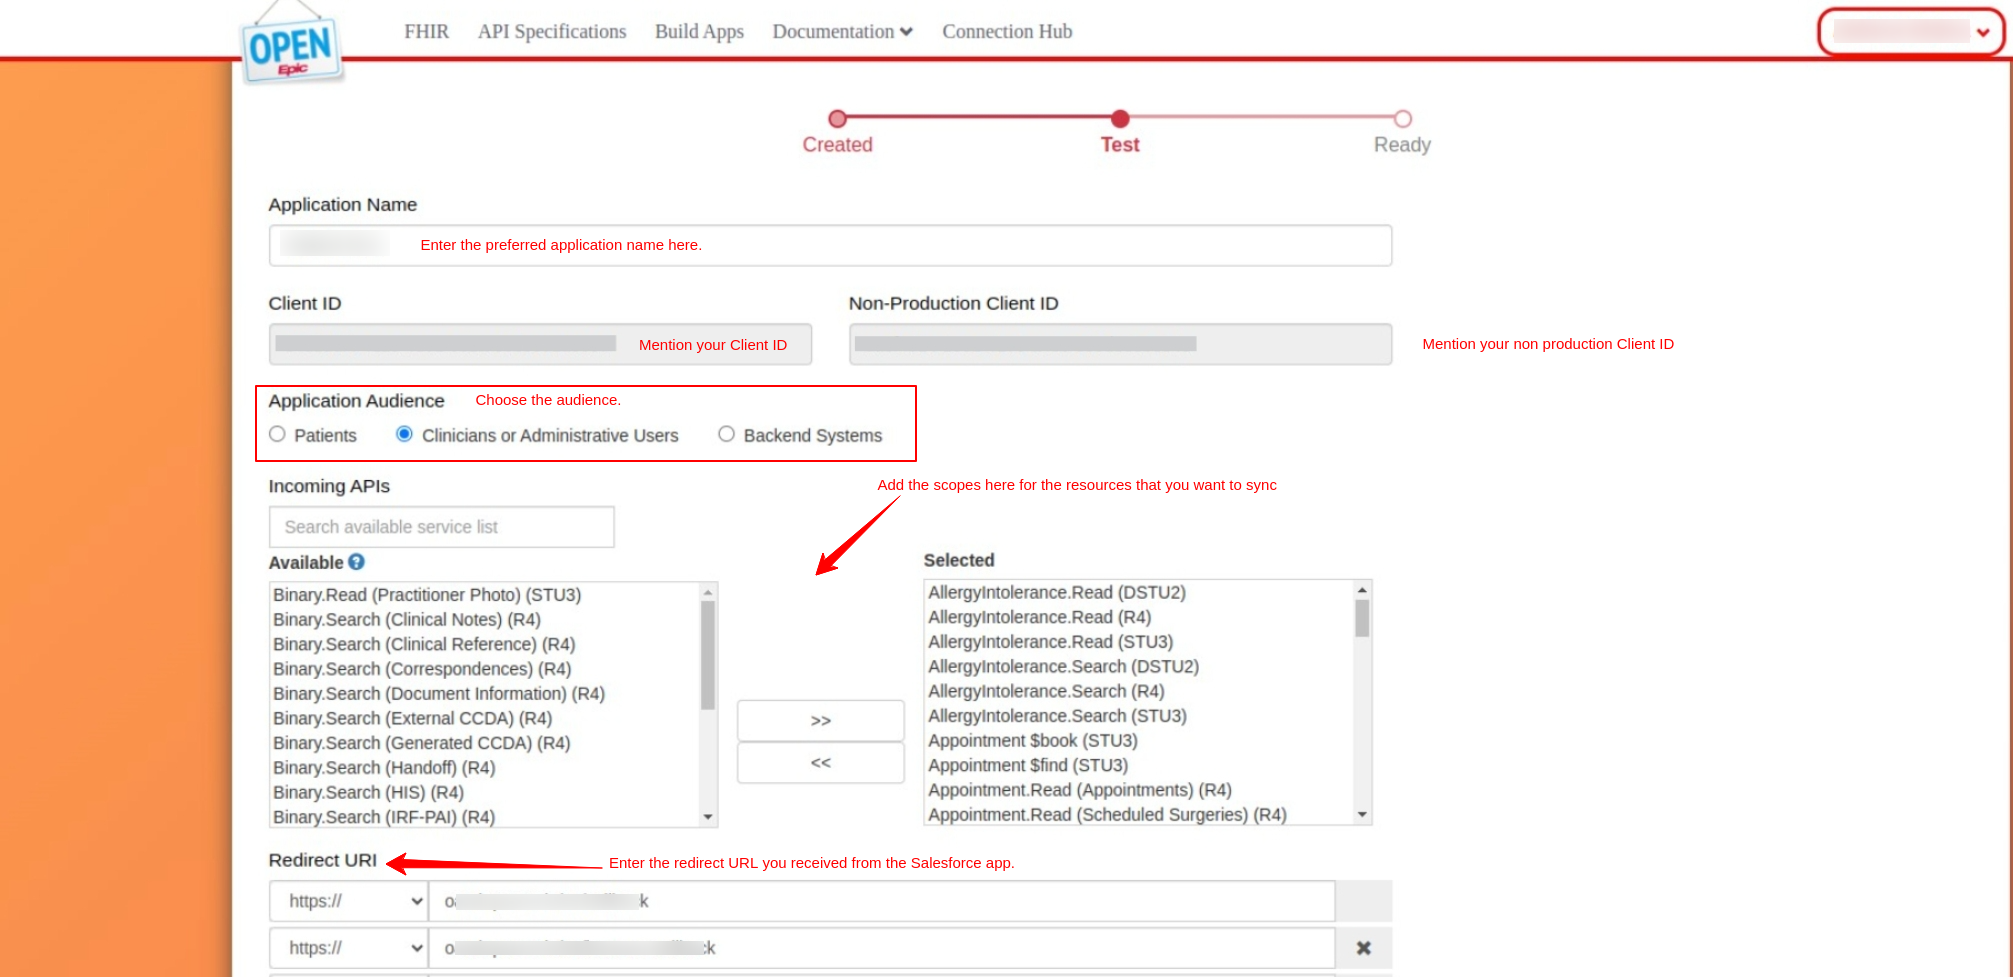The height and width of the screenshot is (977, 2013).
Task: Click the Available help question mark icon
Action: click(x=356, y=562)
